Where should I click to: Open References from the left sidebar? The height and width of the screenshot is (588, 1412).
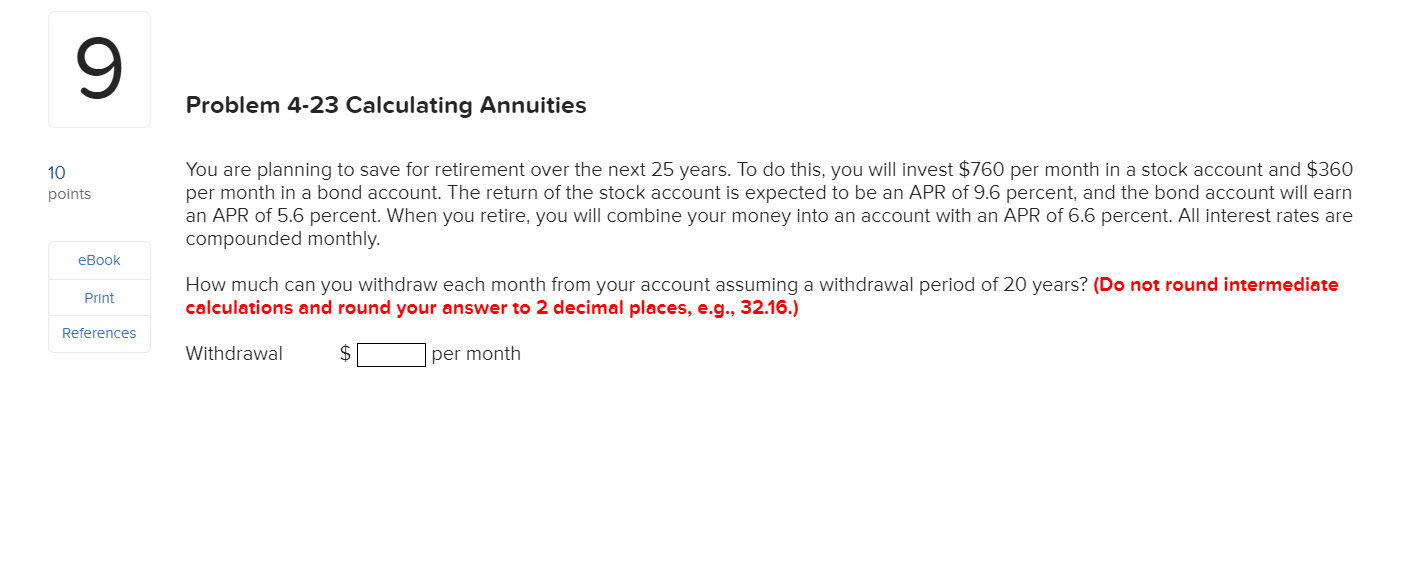[x=98, y=333]
